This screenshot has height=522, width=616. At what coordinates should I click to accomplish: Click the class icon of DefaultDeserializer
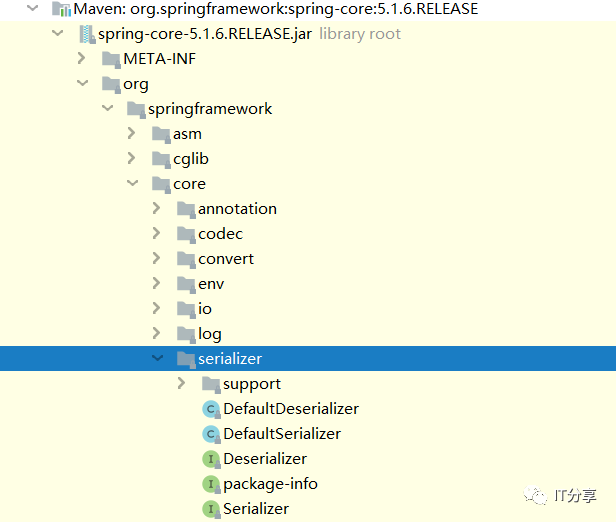tap(211, 409)
